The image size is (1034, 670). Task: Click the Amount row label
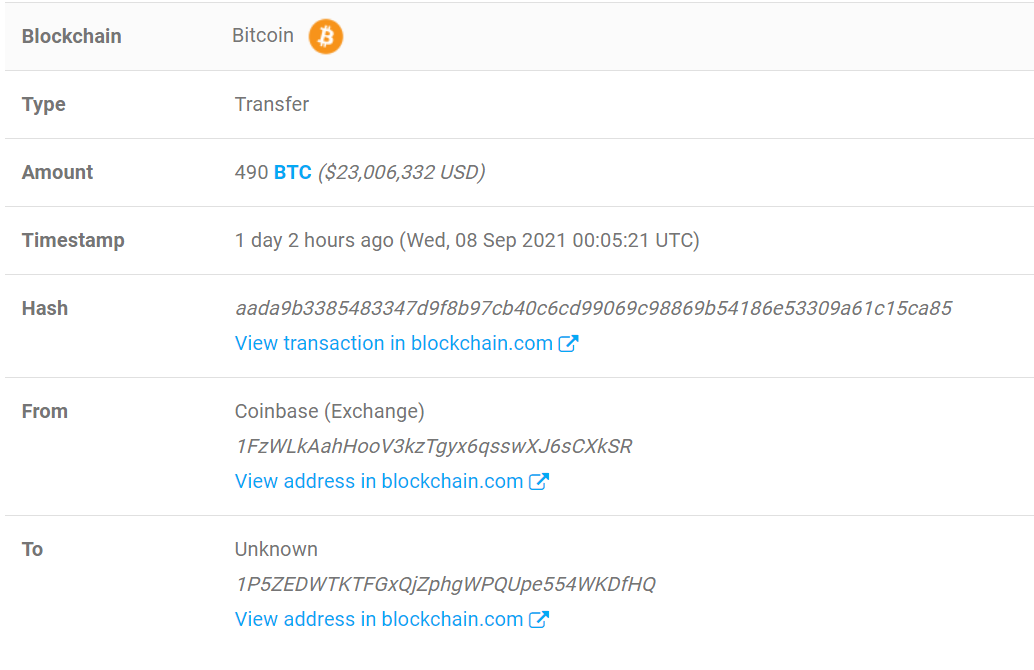click(57, 173)
